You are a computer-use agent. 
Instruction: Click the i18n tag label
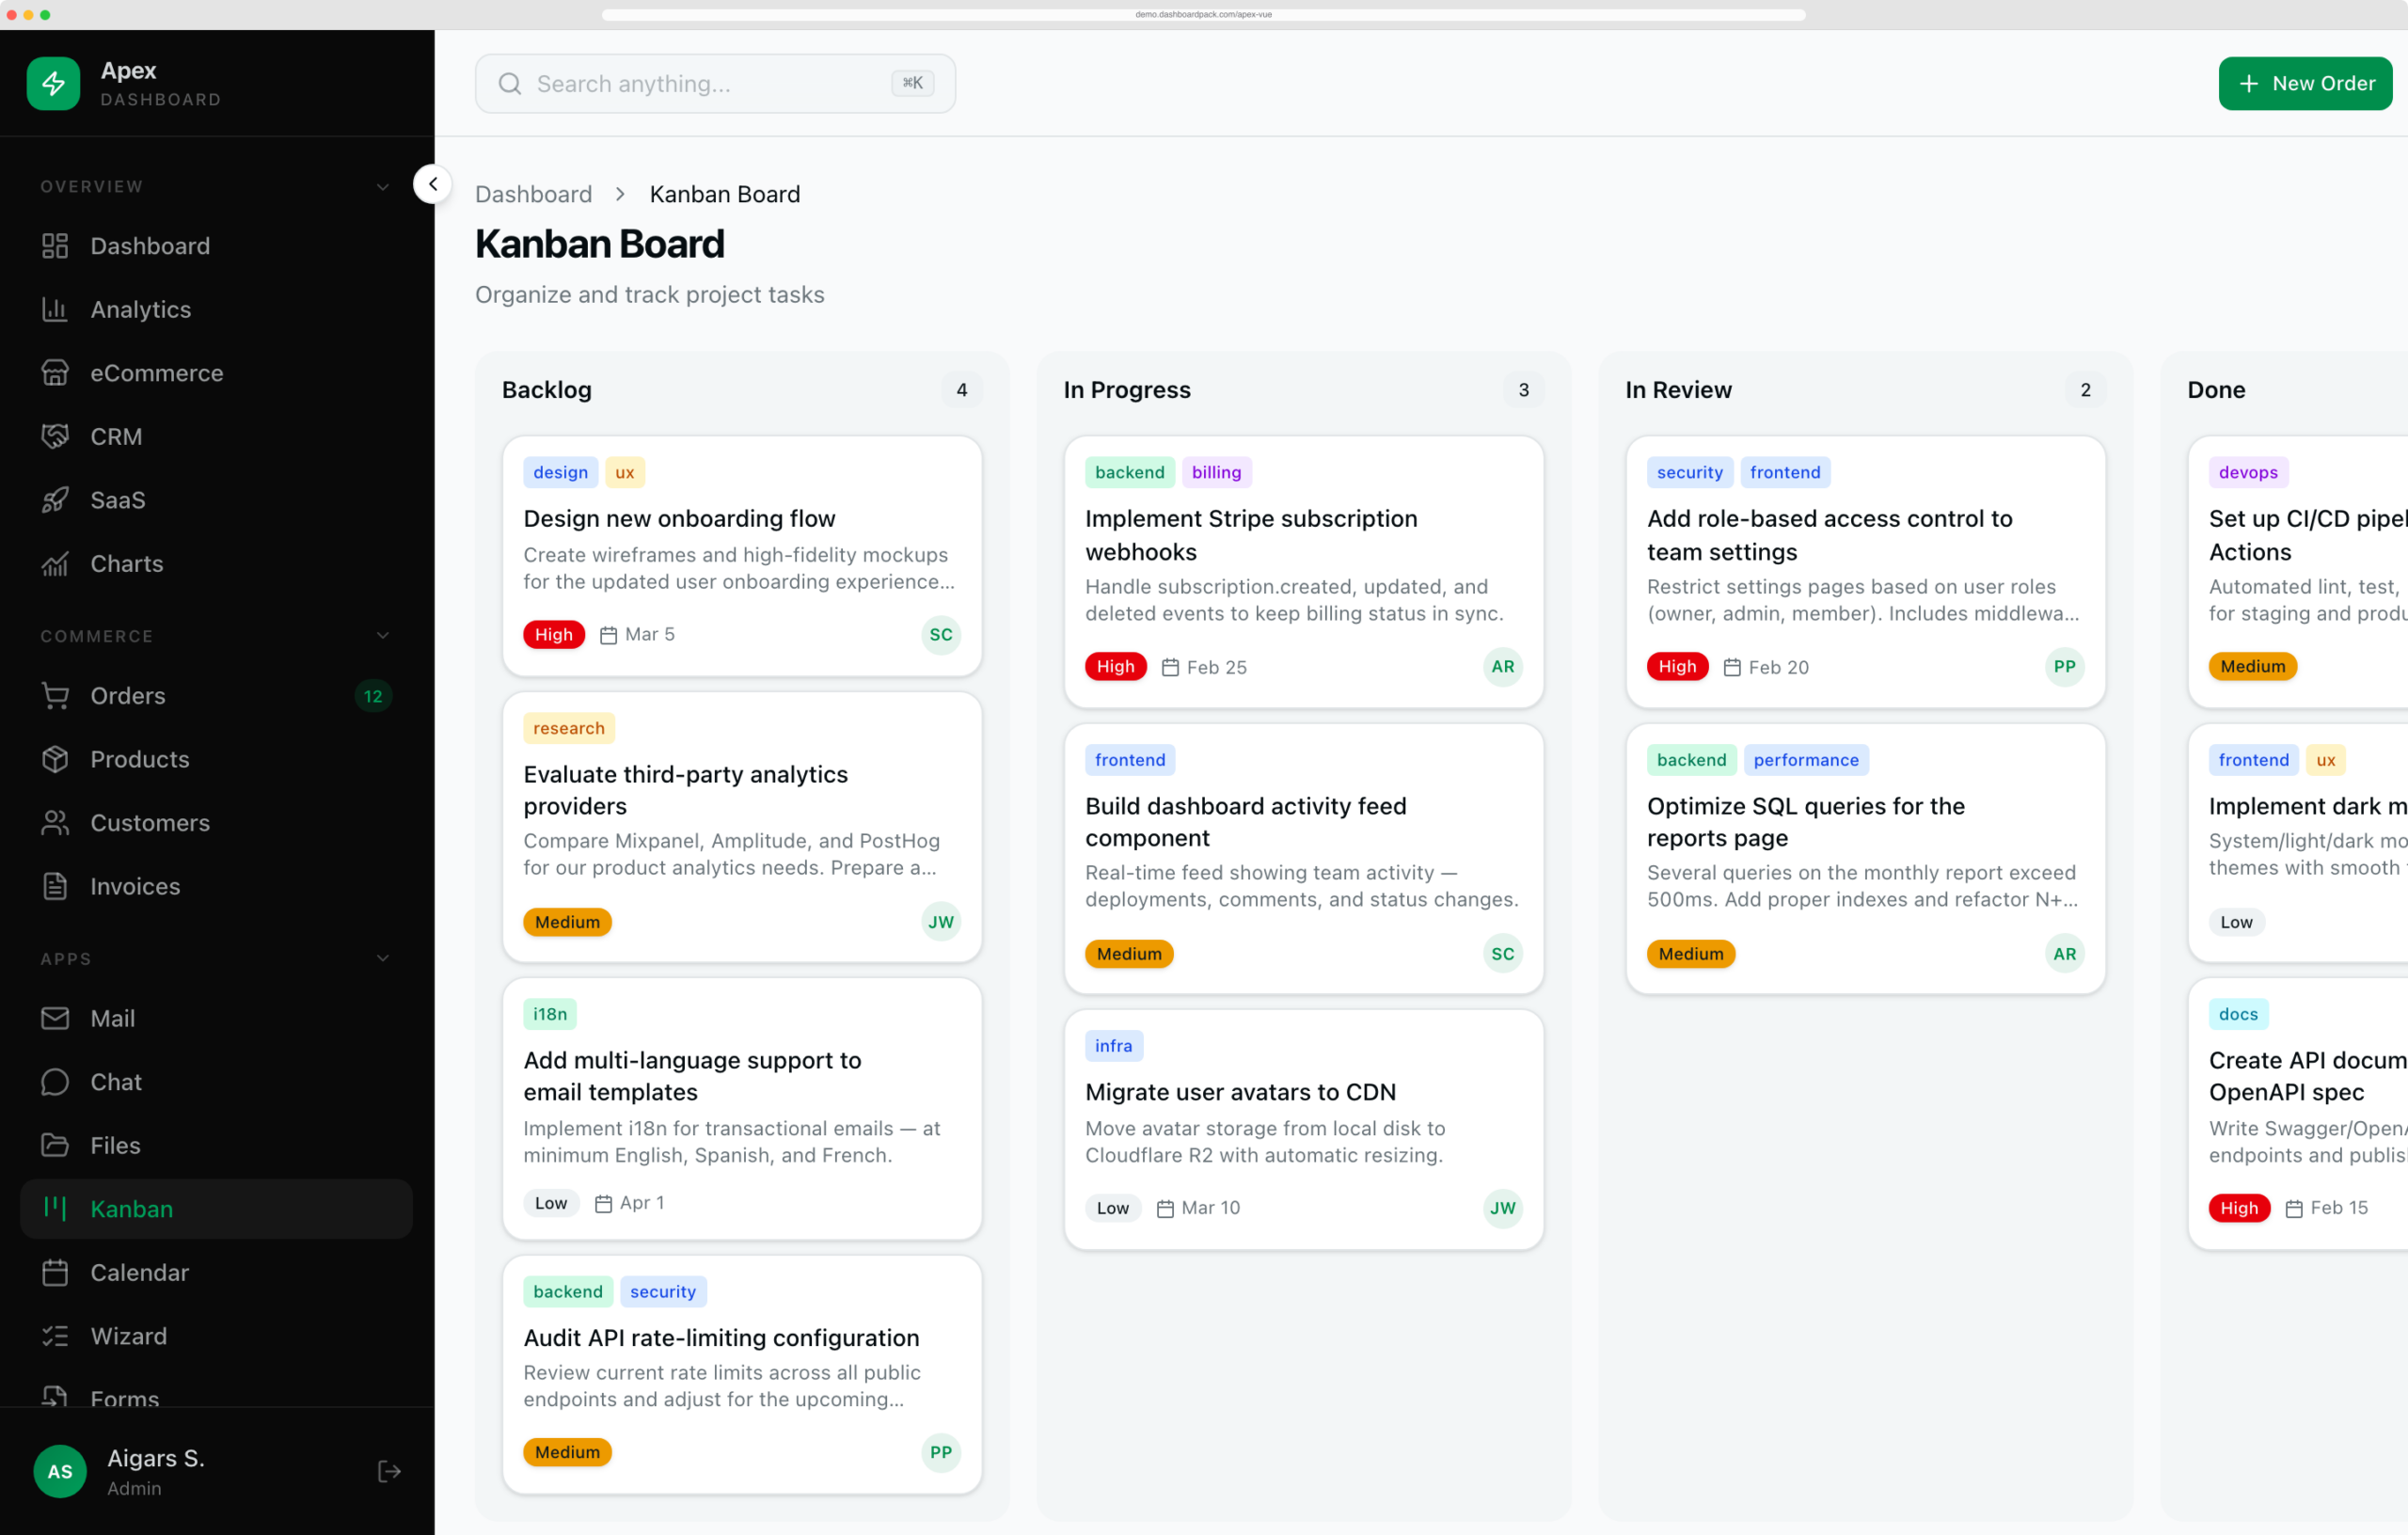pyautogui.click(x=550, y=1014)
